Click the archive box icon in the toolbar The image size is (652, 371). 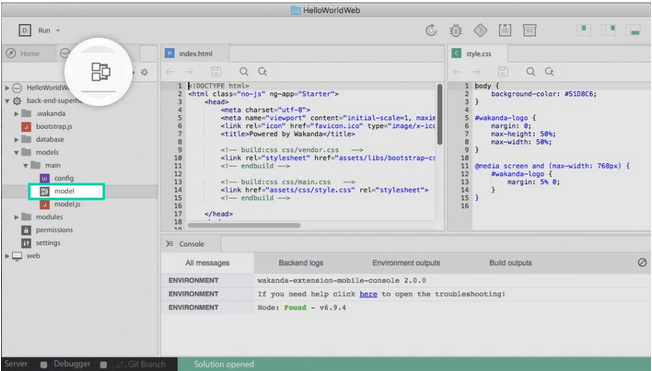[529, 30]
